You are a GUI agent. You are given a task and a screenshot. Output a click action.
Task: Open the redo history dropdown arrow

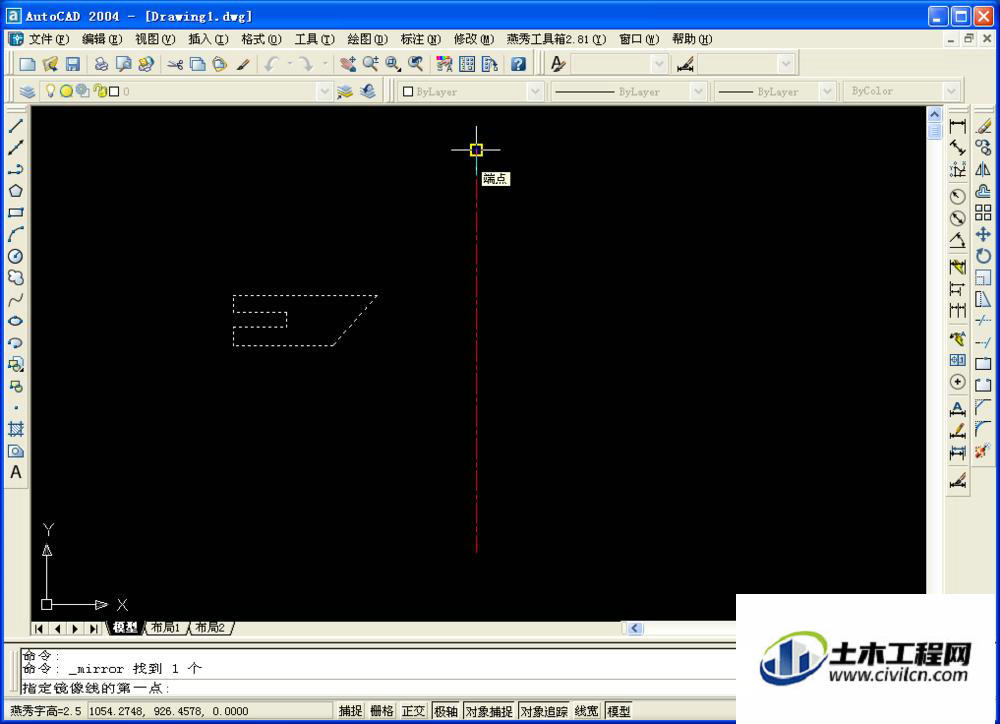coord(325,64)
